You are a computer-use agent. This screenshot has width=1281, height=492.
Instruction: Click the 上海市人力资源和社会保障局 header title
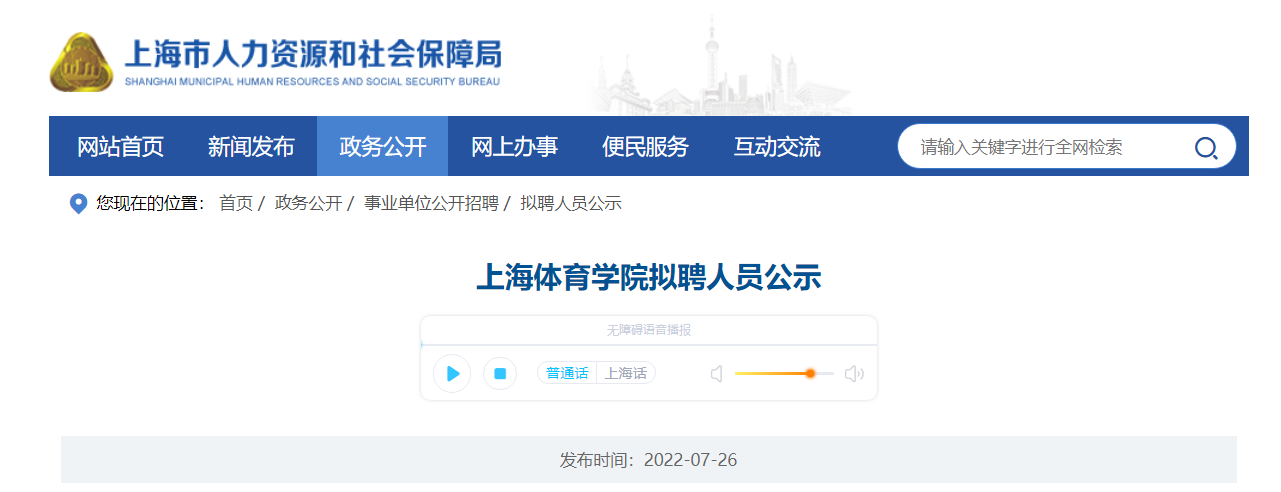(x=312, y=52)
